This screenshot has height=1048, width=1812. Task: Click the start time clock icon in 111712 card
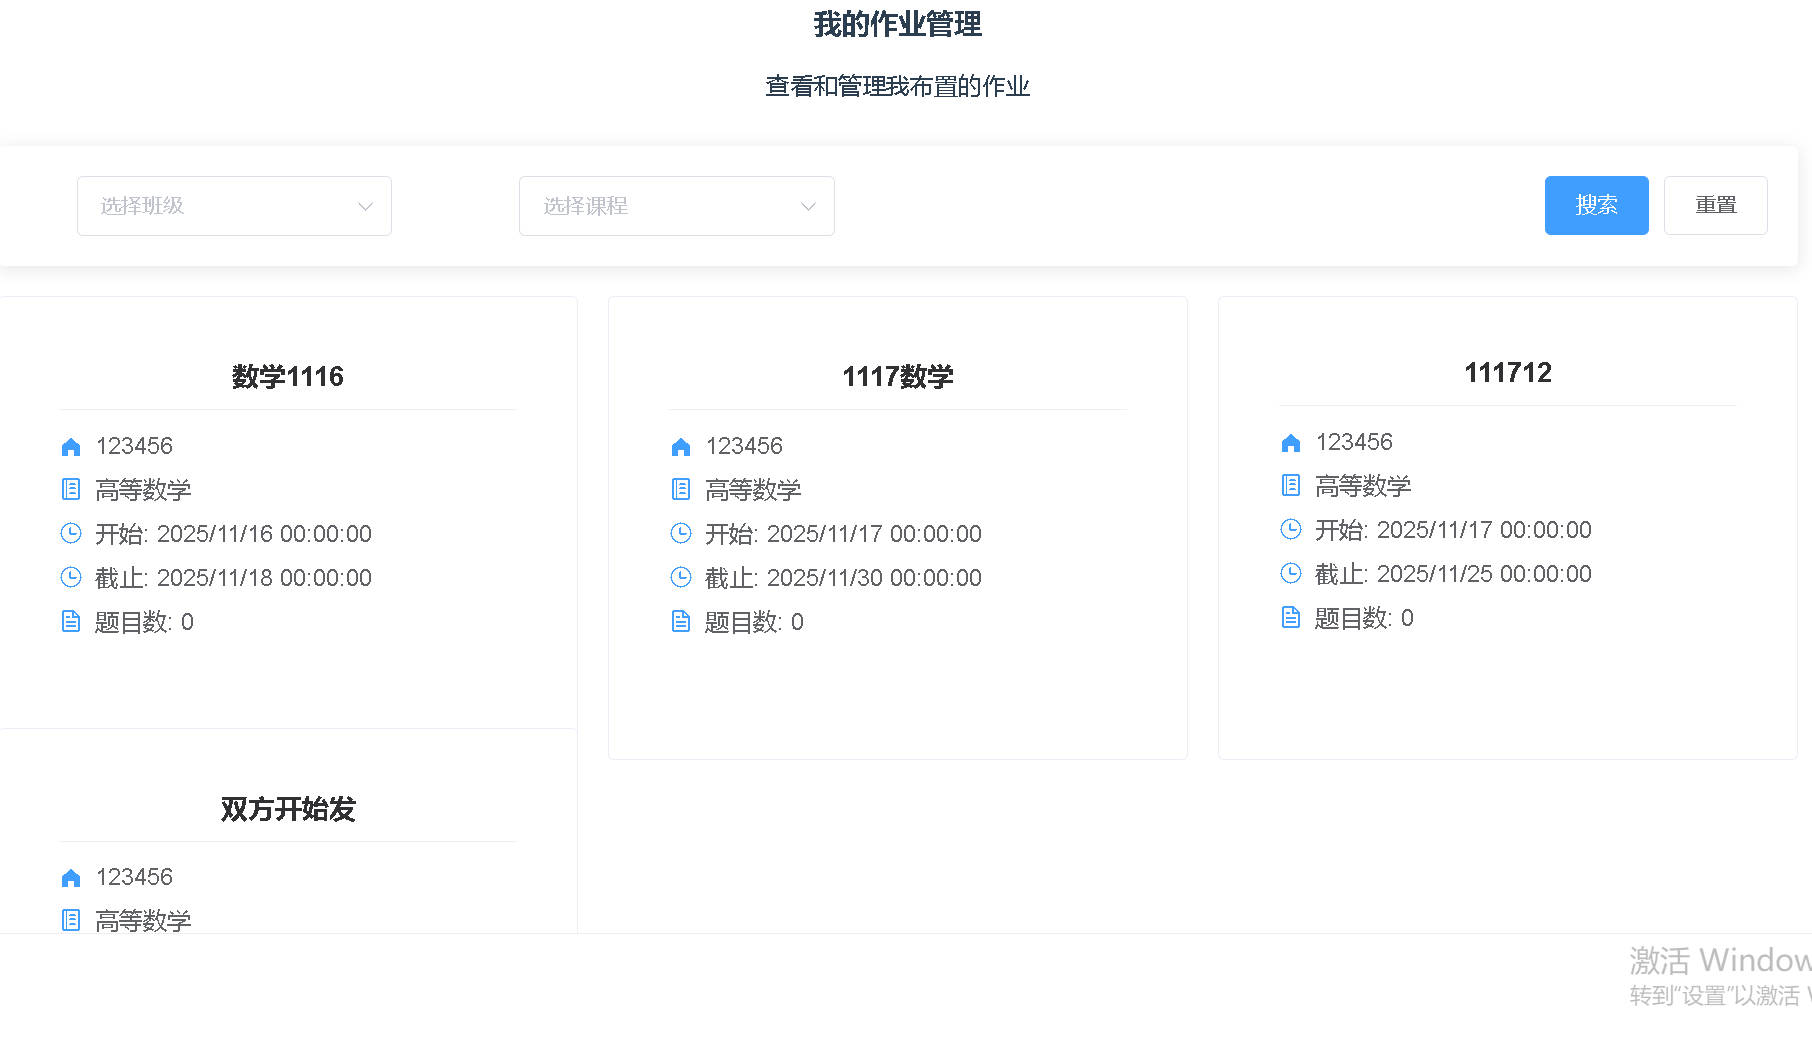(1291, 529)
